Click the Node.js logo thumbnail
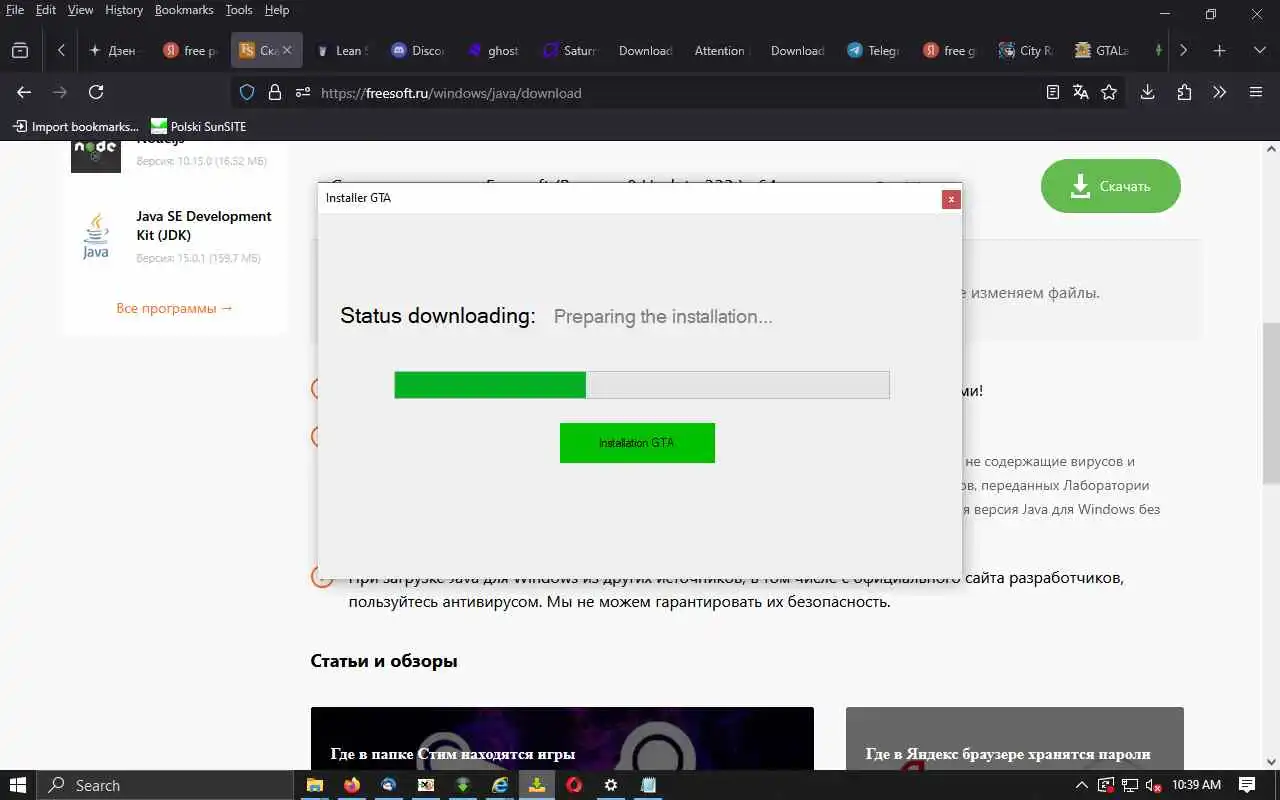The image size is (1280, 800). [96, 157]
